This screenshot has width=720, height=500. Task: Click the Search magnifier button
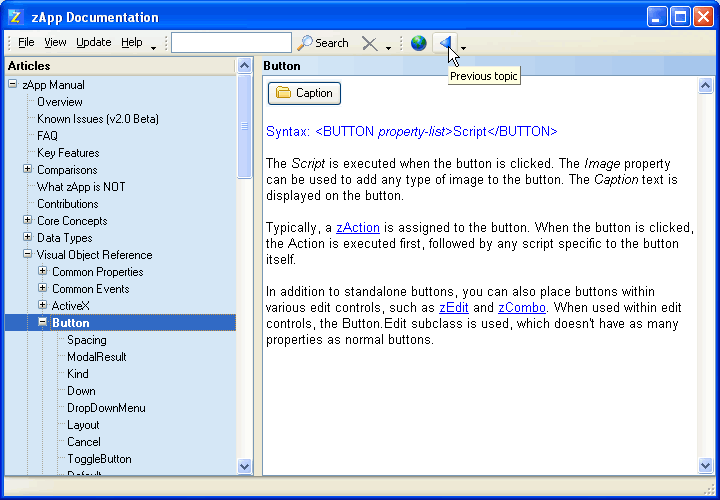click(322, 43)
